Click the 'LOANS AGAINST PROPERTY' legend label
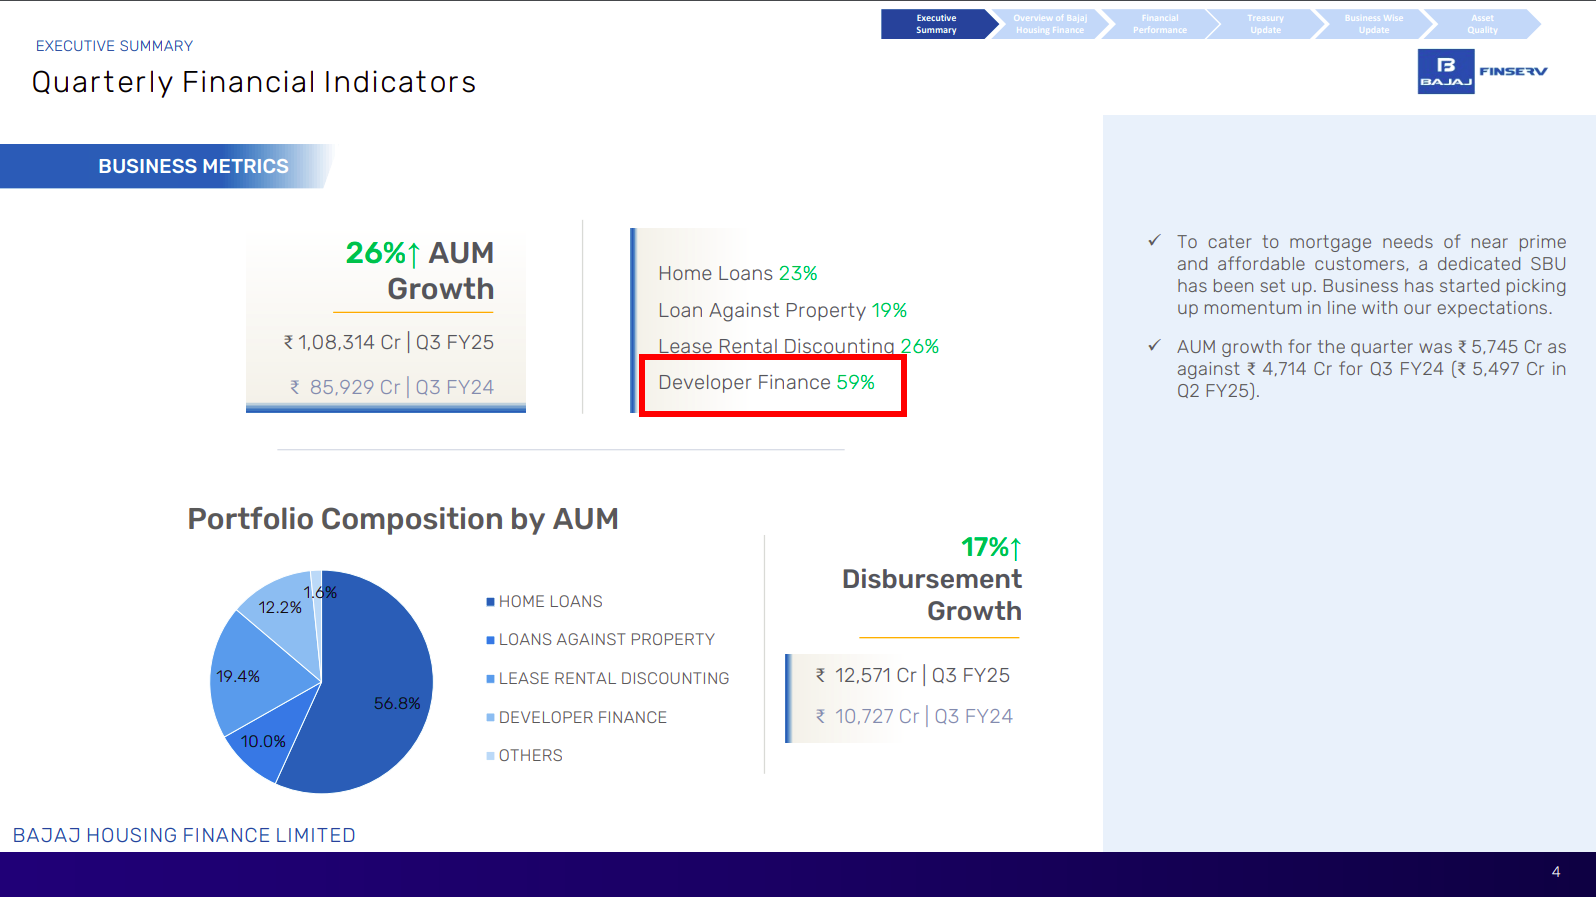The image size is (1596, 897). [607, 640]
